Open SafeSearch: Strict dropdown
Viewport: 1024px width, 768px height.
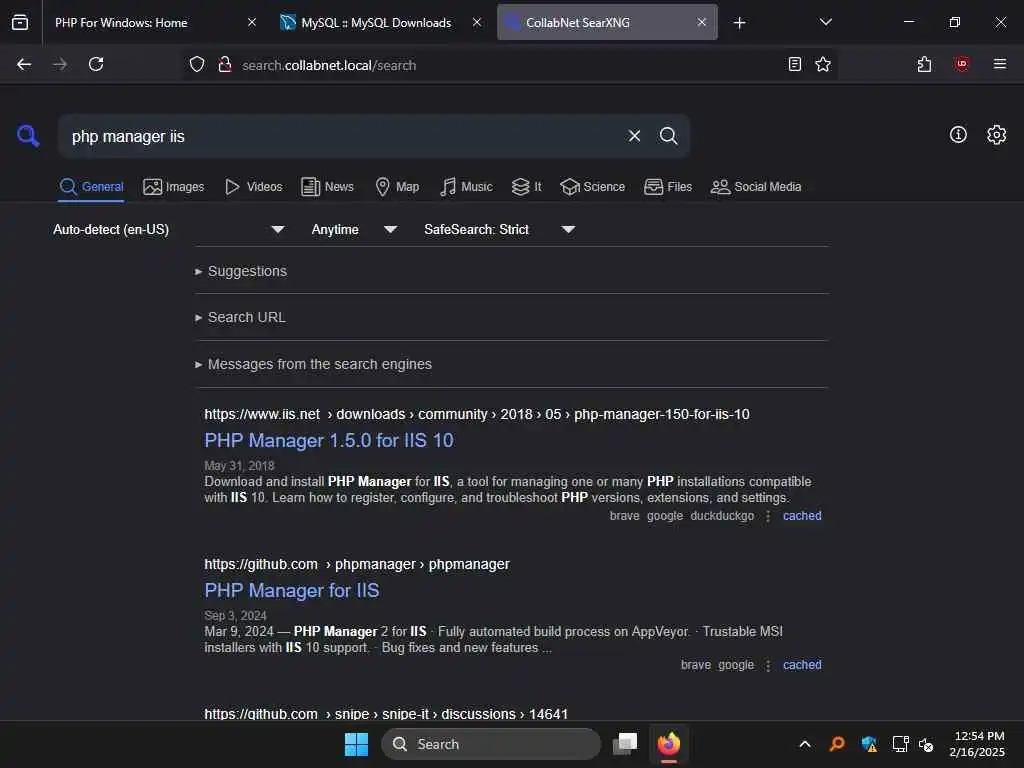(499, 229)
